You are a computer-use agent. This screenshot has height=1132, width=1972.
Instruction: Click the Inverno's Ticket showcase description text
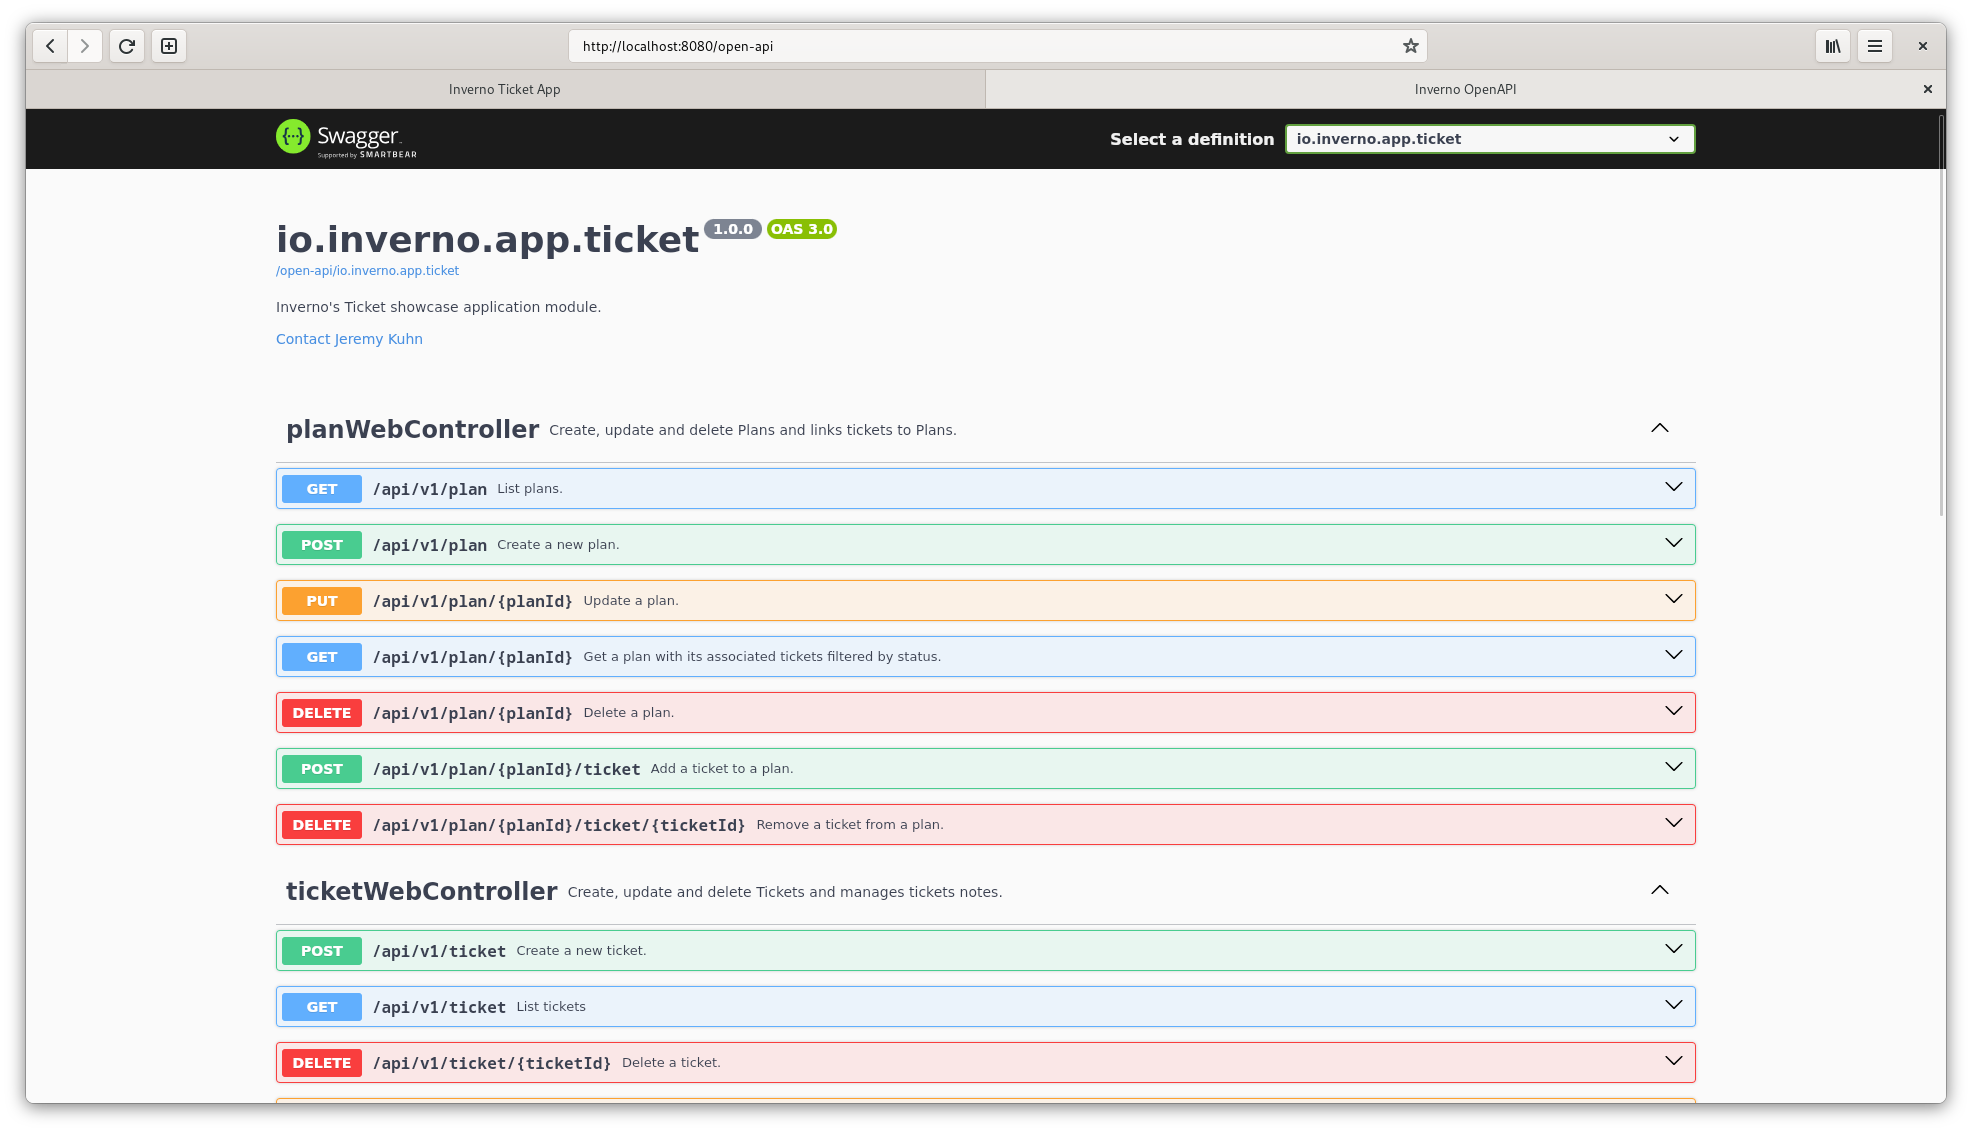[439, 307]
